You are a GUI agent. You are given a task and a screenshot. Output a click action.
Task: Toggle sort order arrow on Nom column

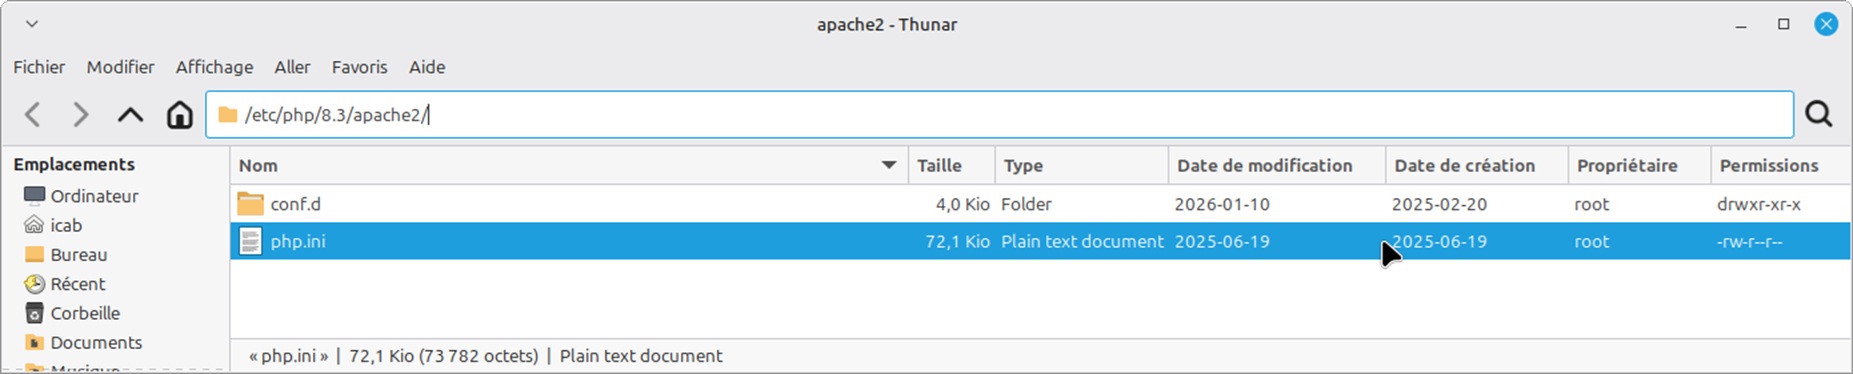[888, 165]
